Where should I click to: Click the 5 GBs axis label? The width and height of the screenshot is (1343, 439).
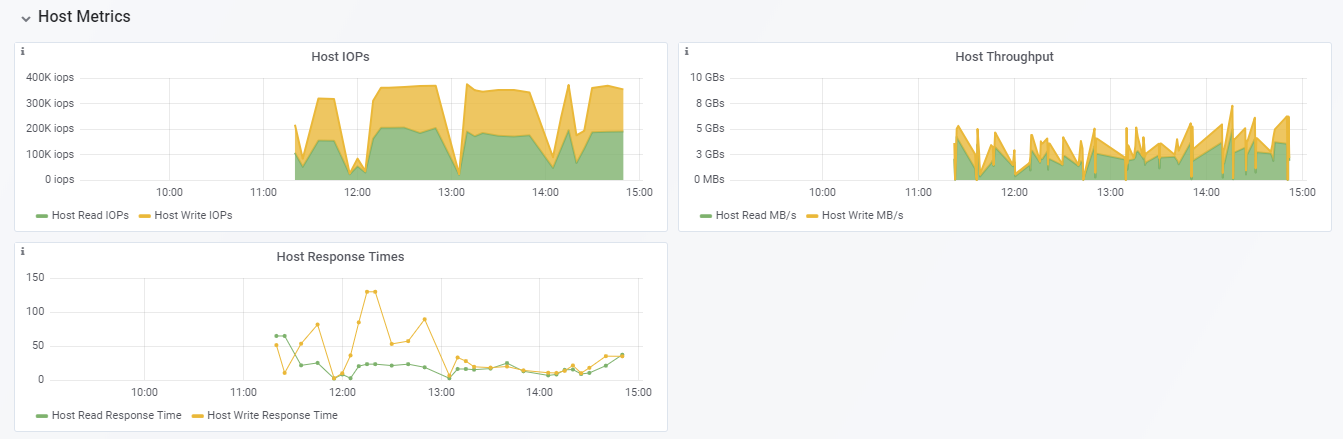711,128
